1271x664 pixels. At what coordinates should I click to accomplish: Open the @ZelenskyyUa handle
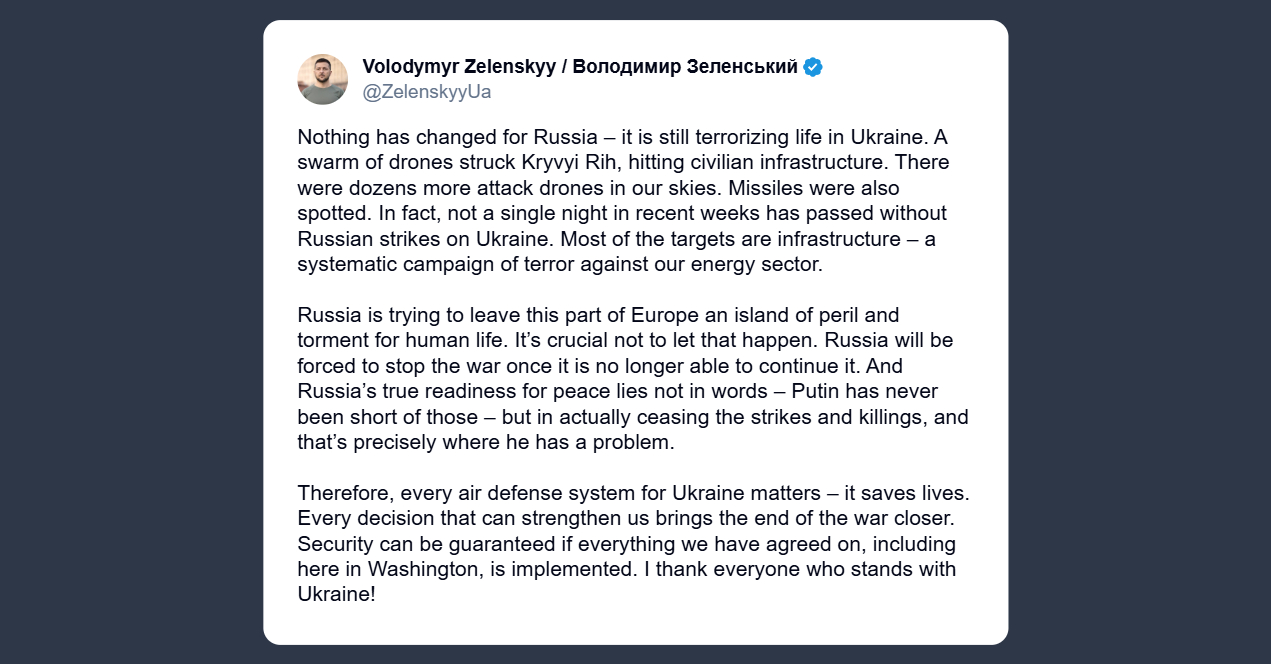(427, 92)
